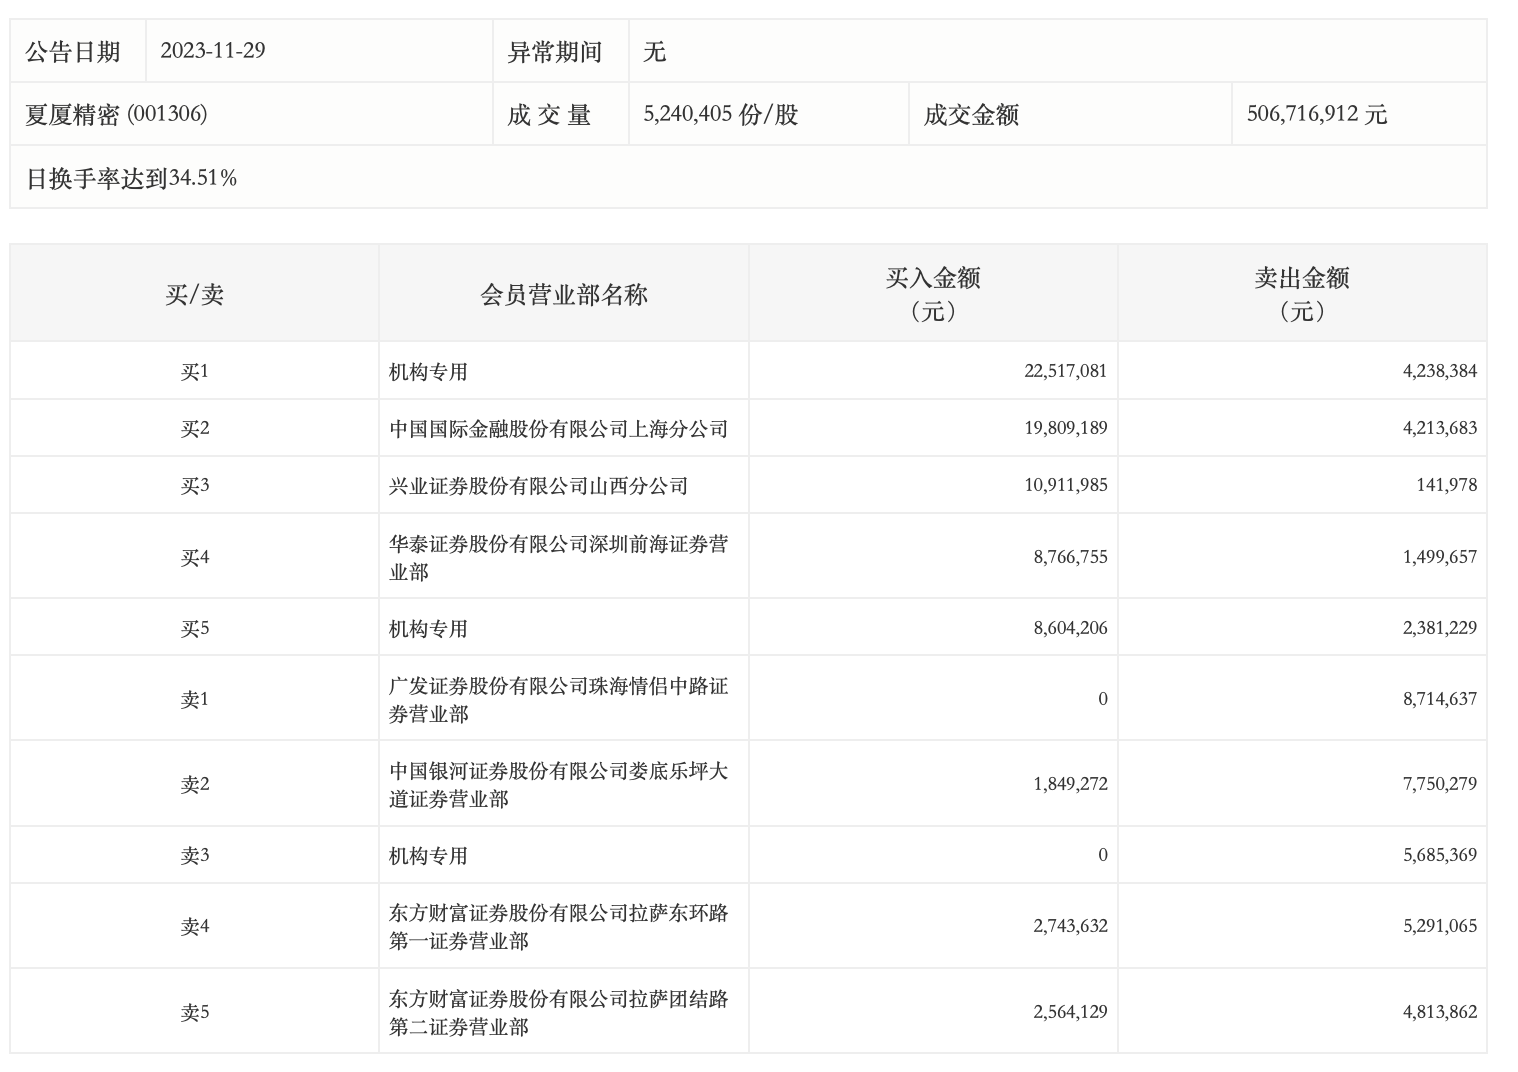1518x1072 pixels.
Task: Select 中国国际金融股份有限公司上海分公司 in the table
Action: (x=558, y=429)
